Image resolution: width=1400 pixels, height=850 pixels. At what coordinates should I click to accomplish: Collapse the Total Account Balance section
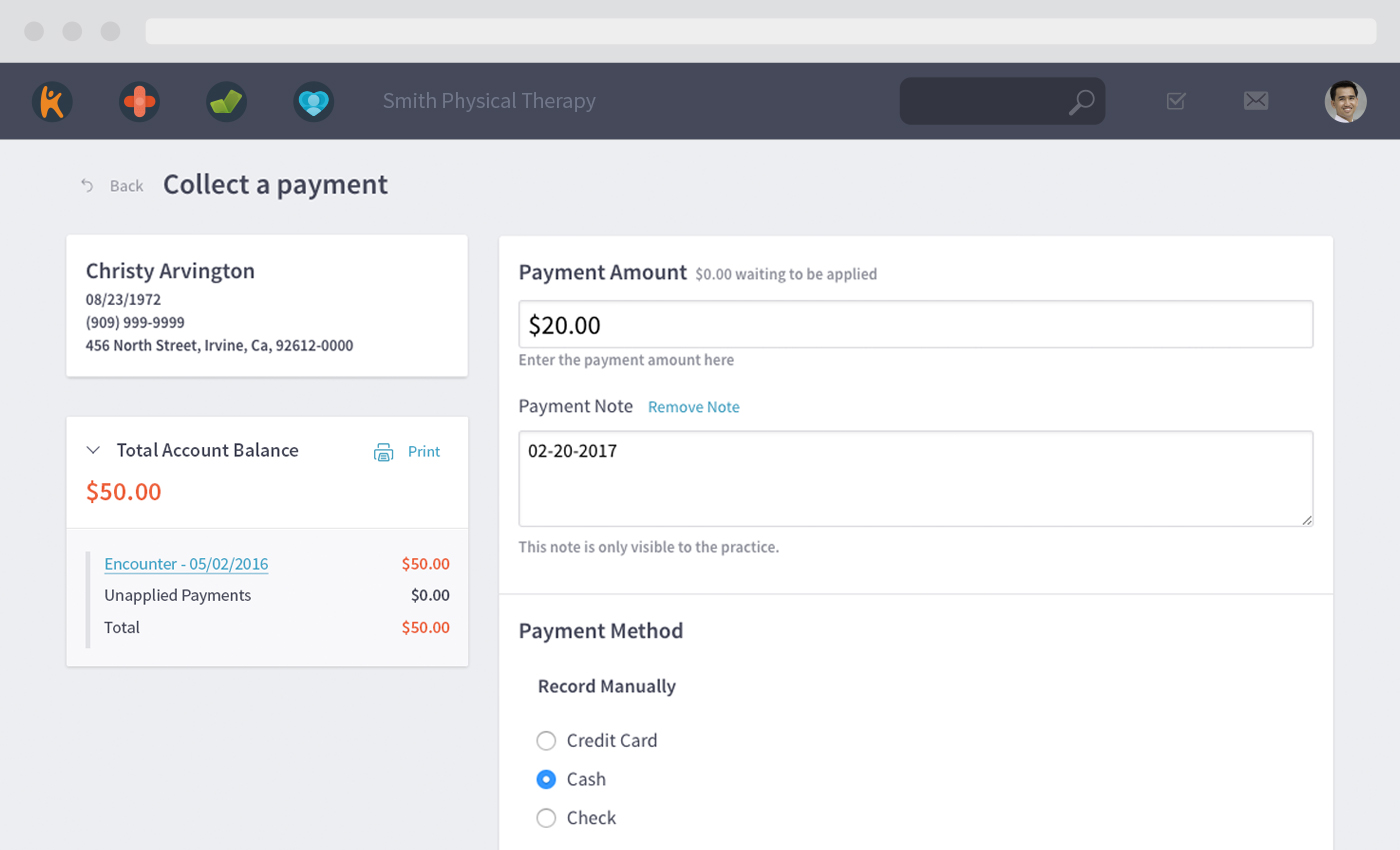pos(93,450)
